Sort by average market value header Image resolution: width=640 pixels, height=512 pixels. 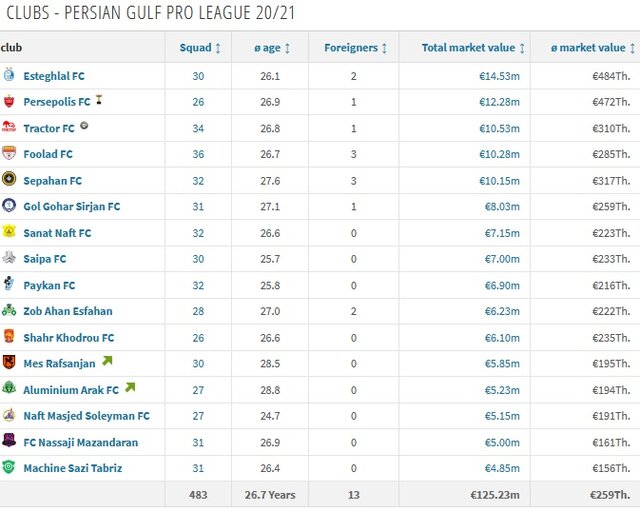(x=592, y=47)
